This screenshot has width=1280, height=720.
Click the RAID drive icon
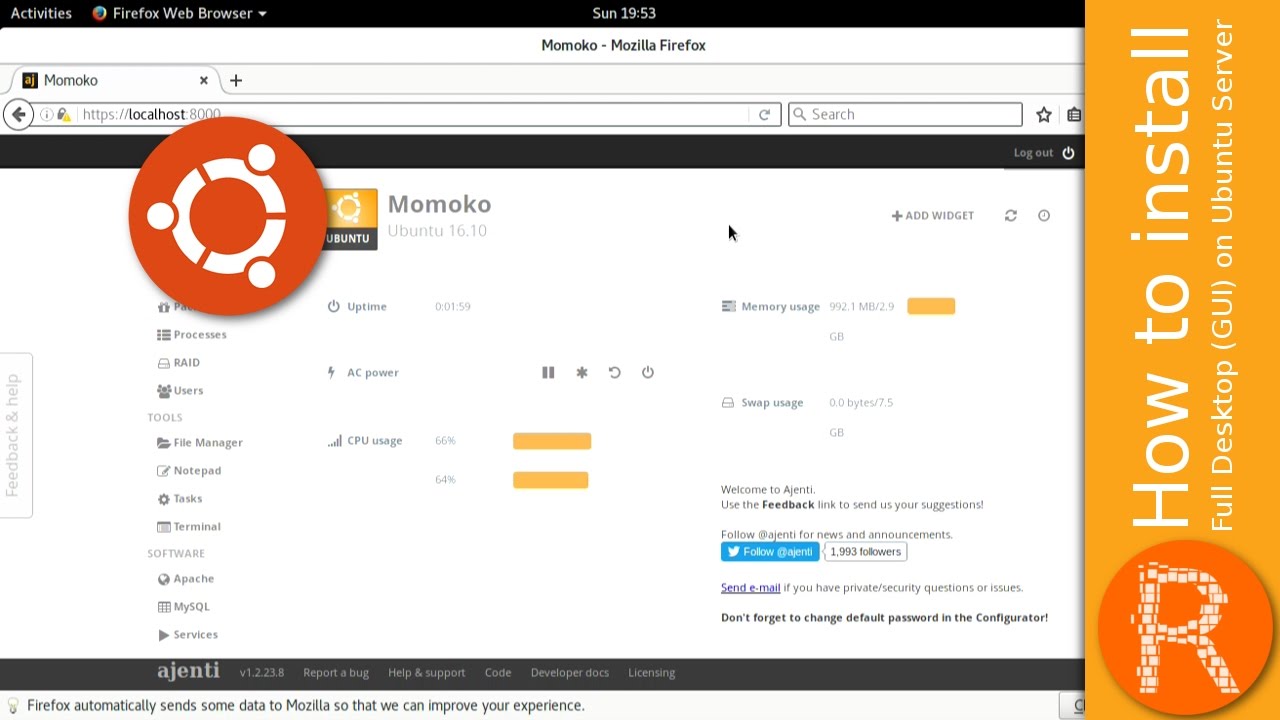(x=164, y=363)
